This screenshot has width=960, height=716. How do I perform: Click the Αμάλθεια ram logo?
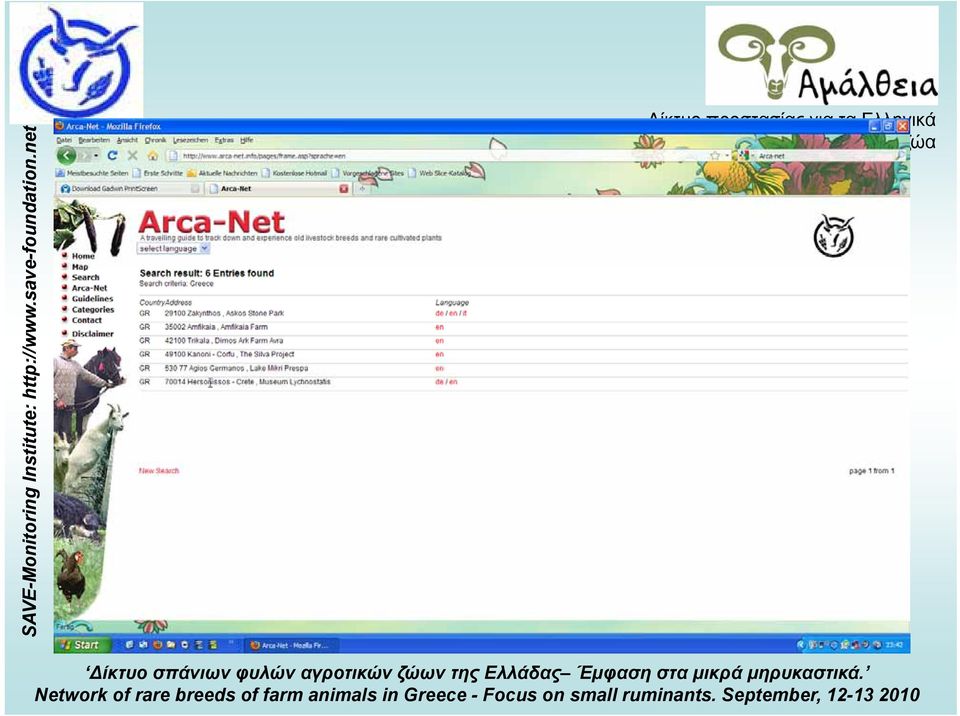point(822,56)
